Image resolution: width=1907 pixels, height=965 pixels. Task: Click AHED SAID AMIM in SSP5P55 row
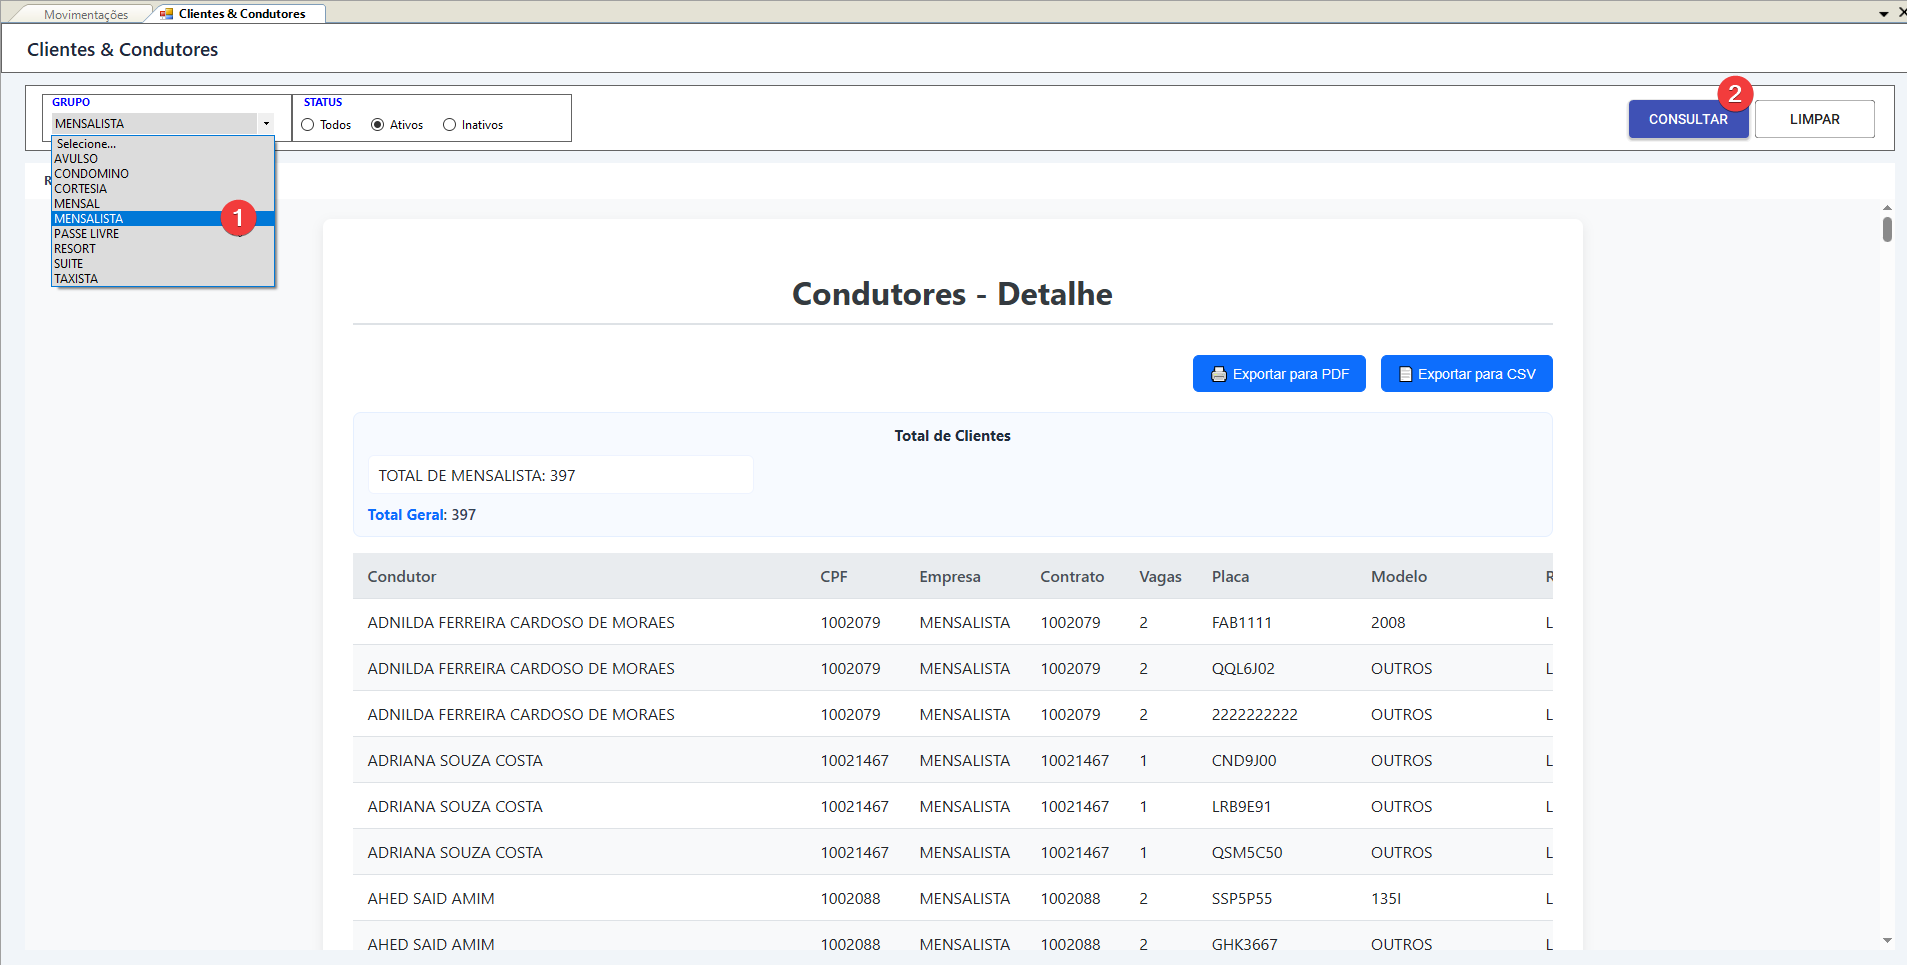pos(431,899)
